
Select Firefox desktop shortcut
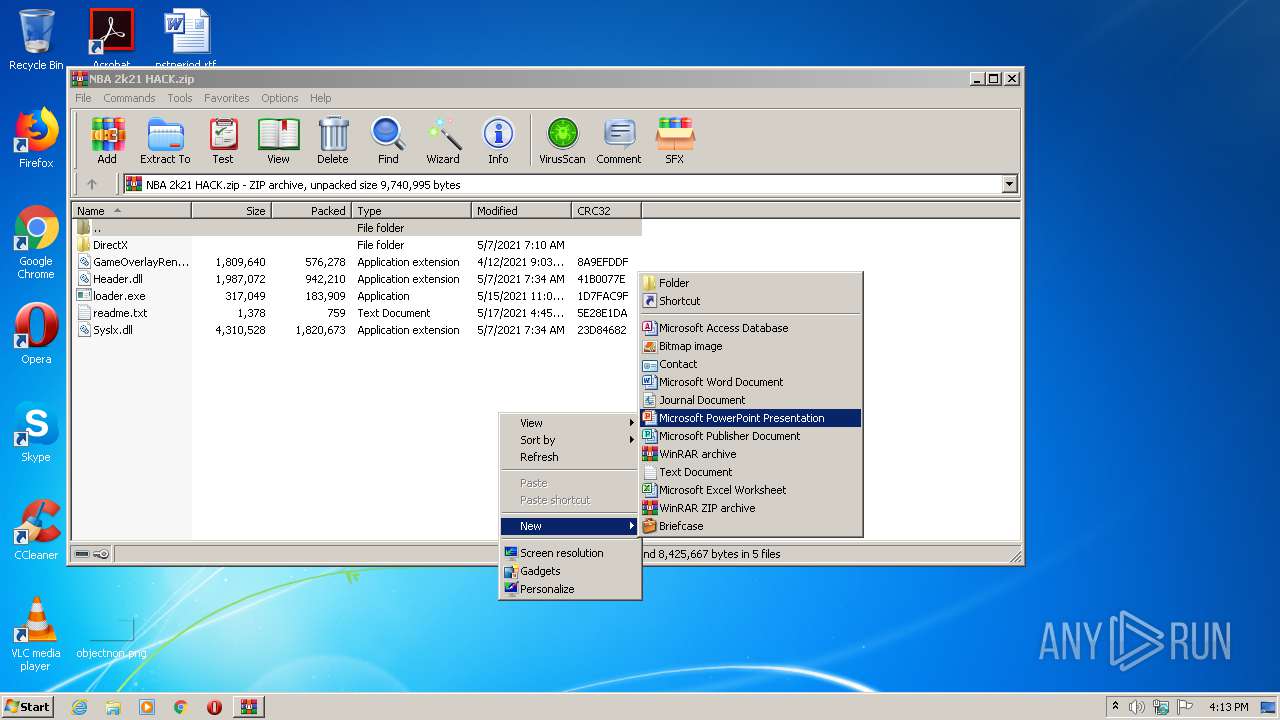[36, 138]
